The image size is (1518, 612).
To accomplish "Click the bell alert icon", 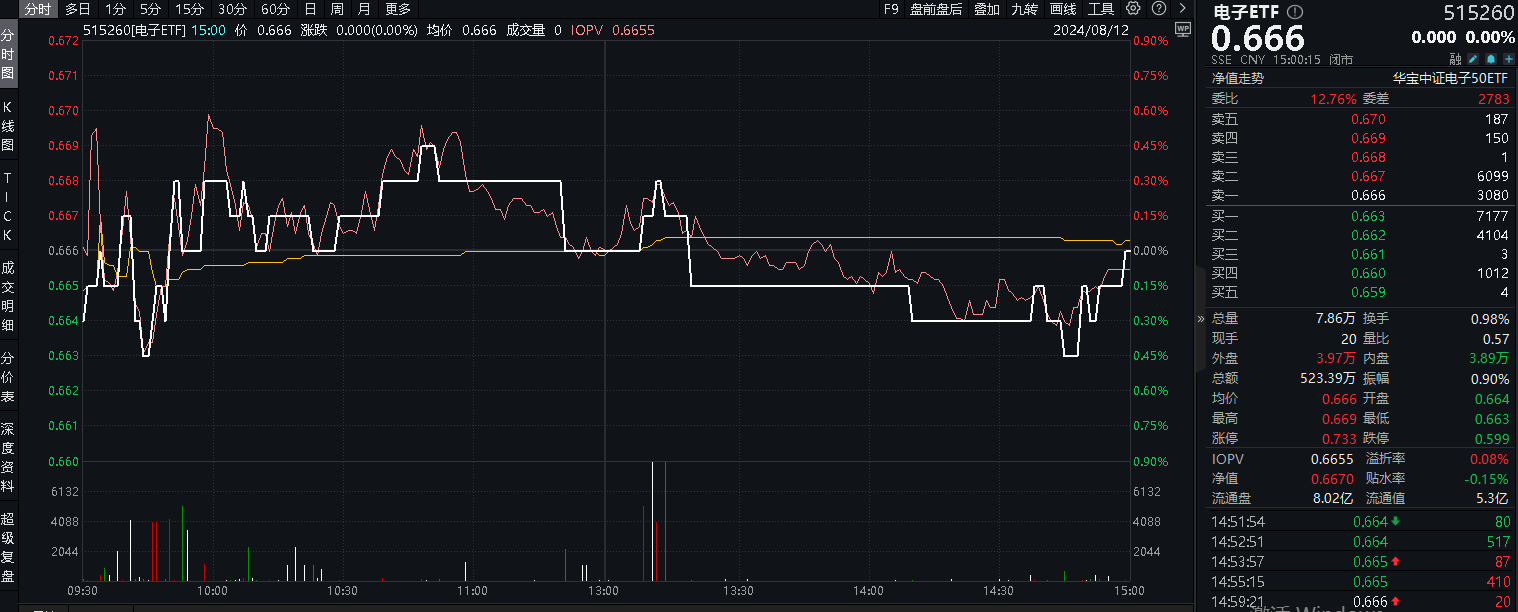I will coord(1493,60).
